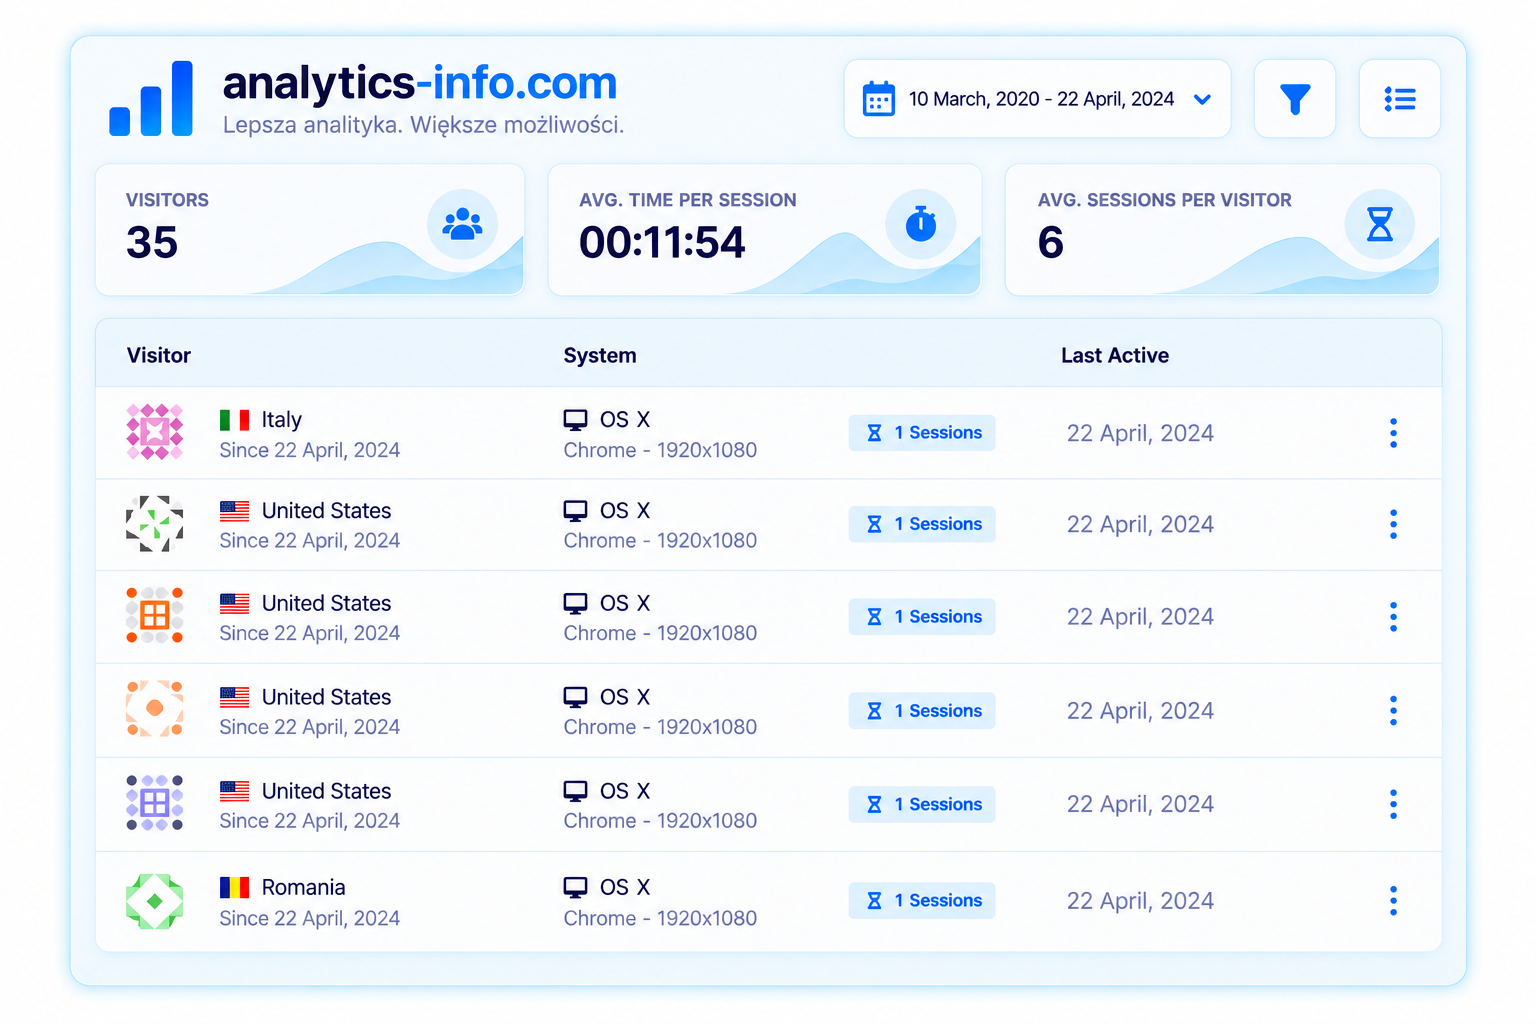The width and height of the screenshot is (1536, 1024).
Task: Click the average time value 00:11:54
Action: coord(662,242)
